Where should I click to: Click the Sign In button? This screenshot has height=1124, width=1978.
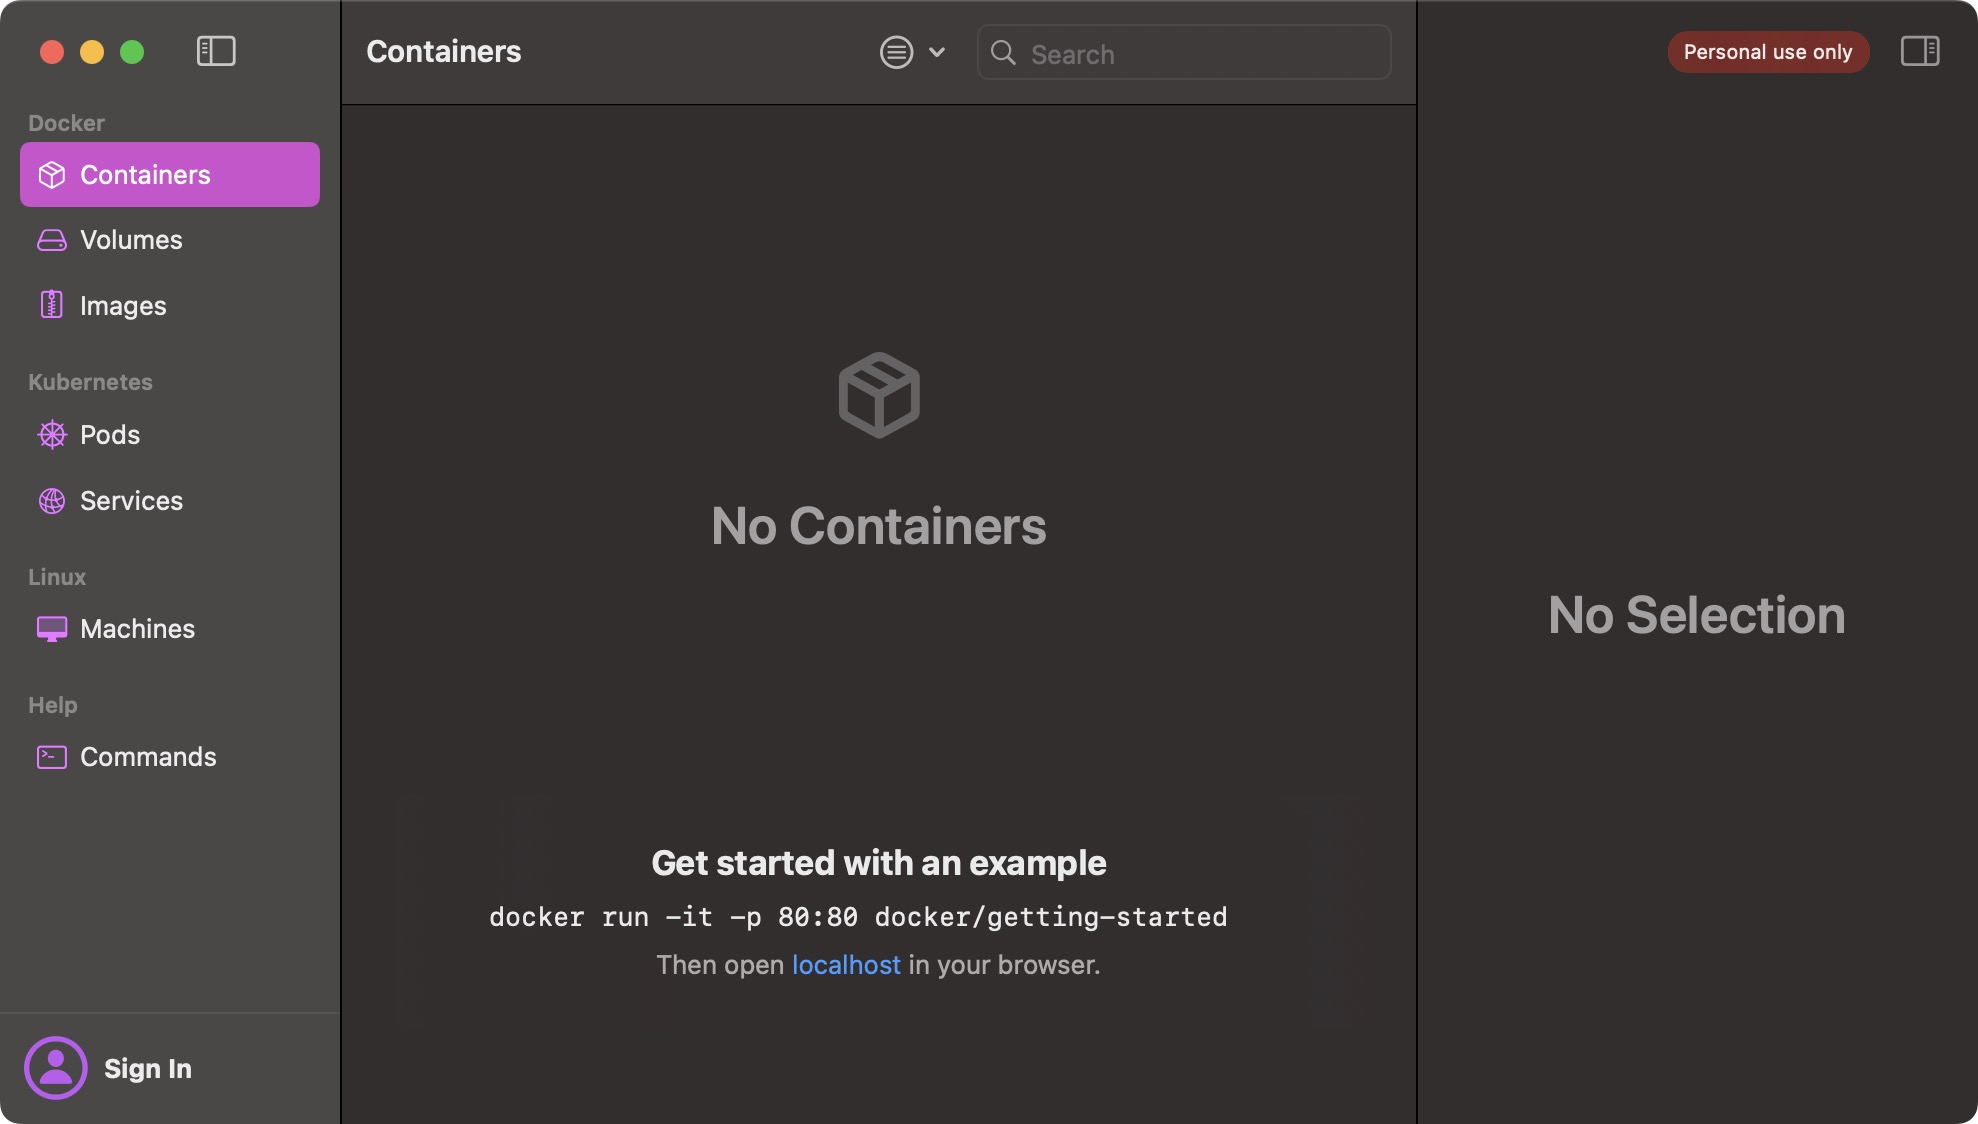[x=148, y=1068]
